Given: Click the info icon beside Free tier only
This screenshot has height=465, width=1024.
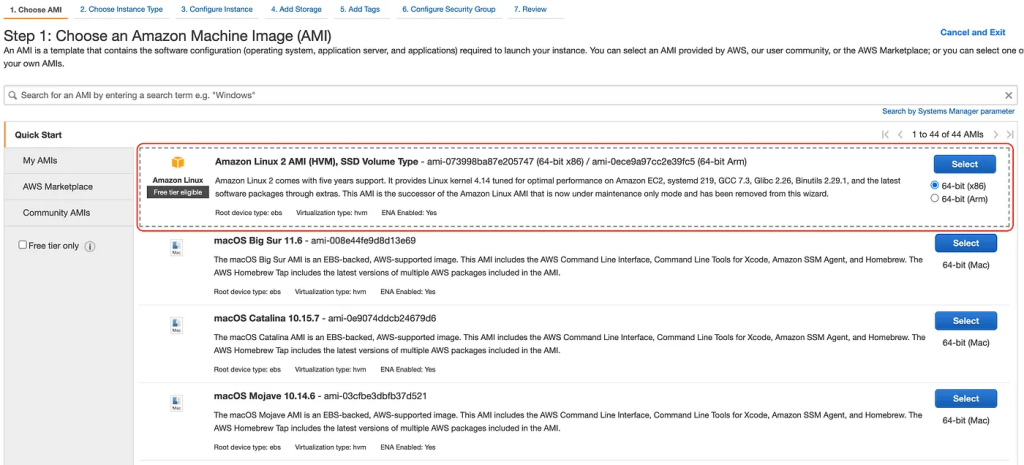Looking at the screenshot, I should click(90, 246).
